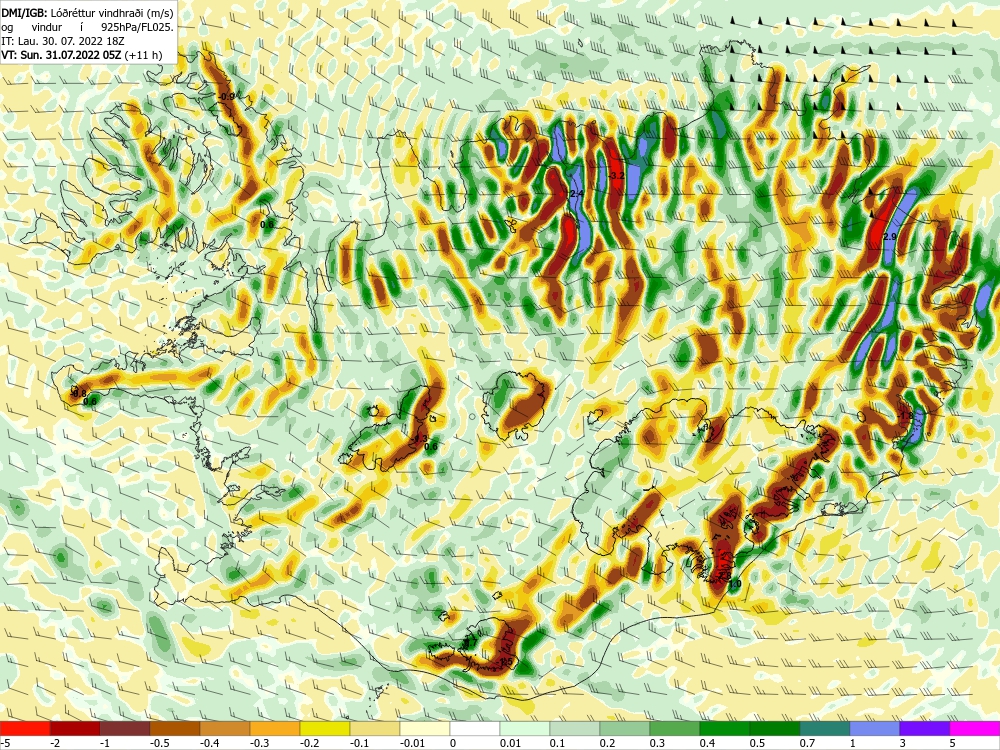Click the '-0.8' value label on the western peninsula
1000x750 pixels.
coord(79,393)
